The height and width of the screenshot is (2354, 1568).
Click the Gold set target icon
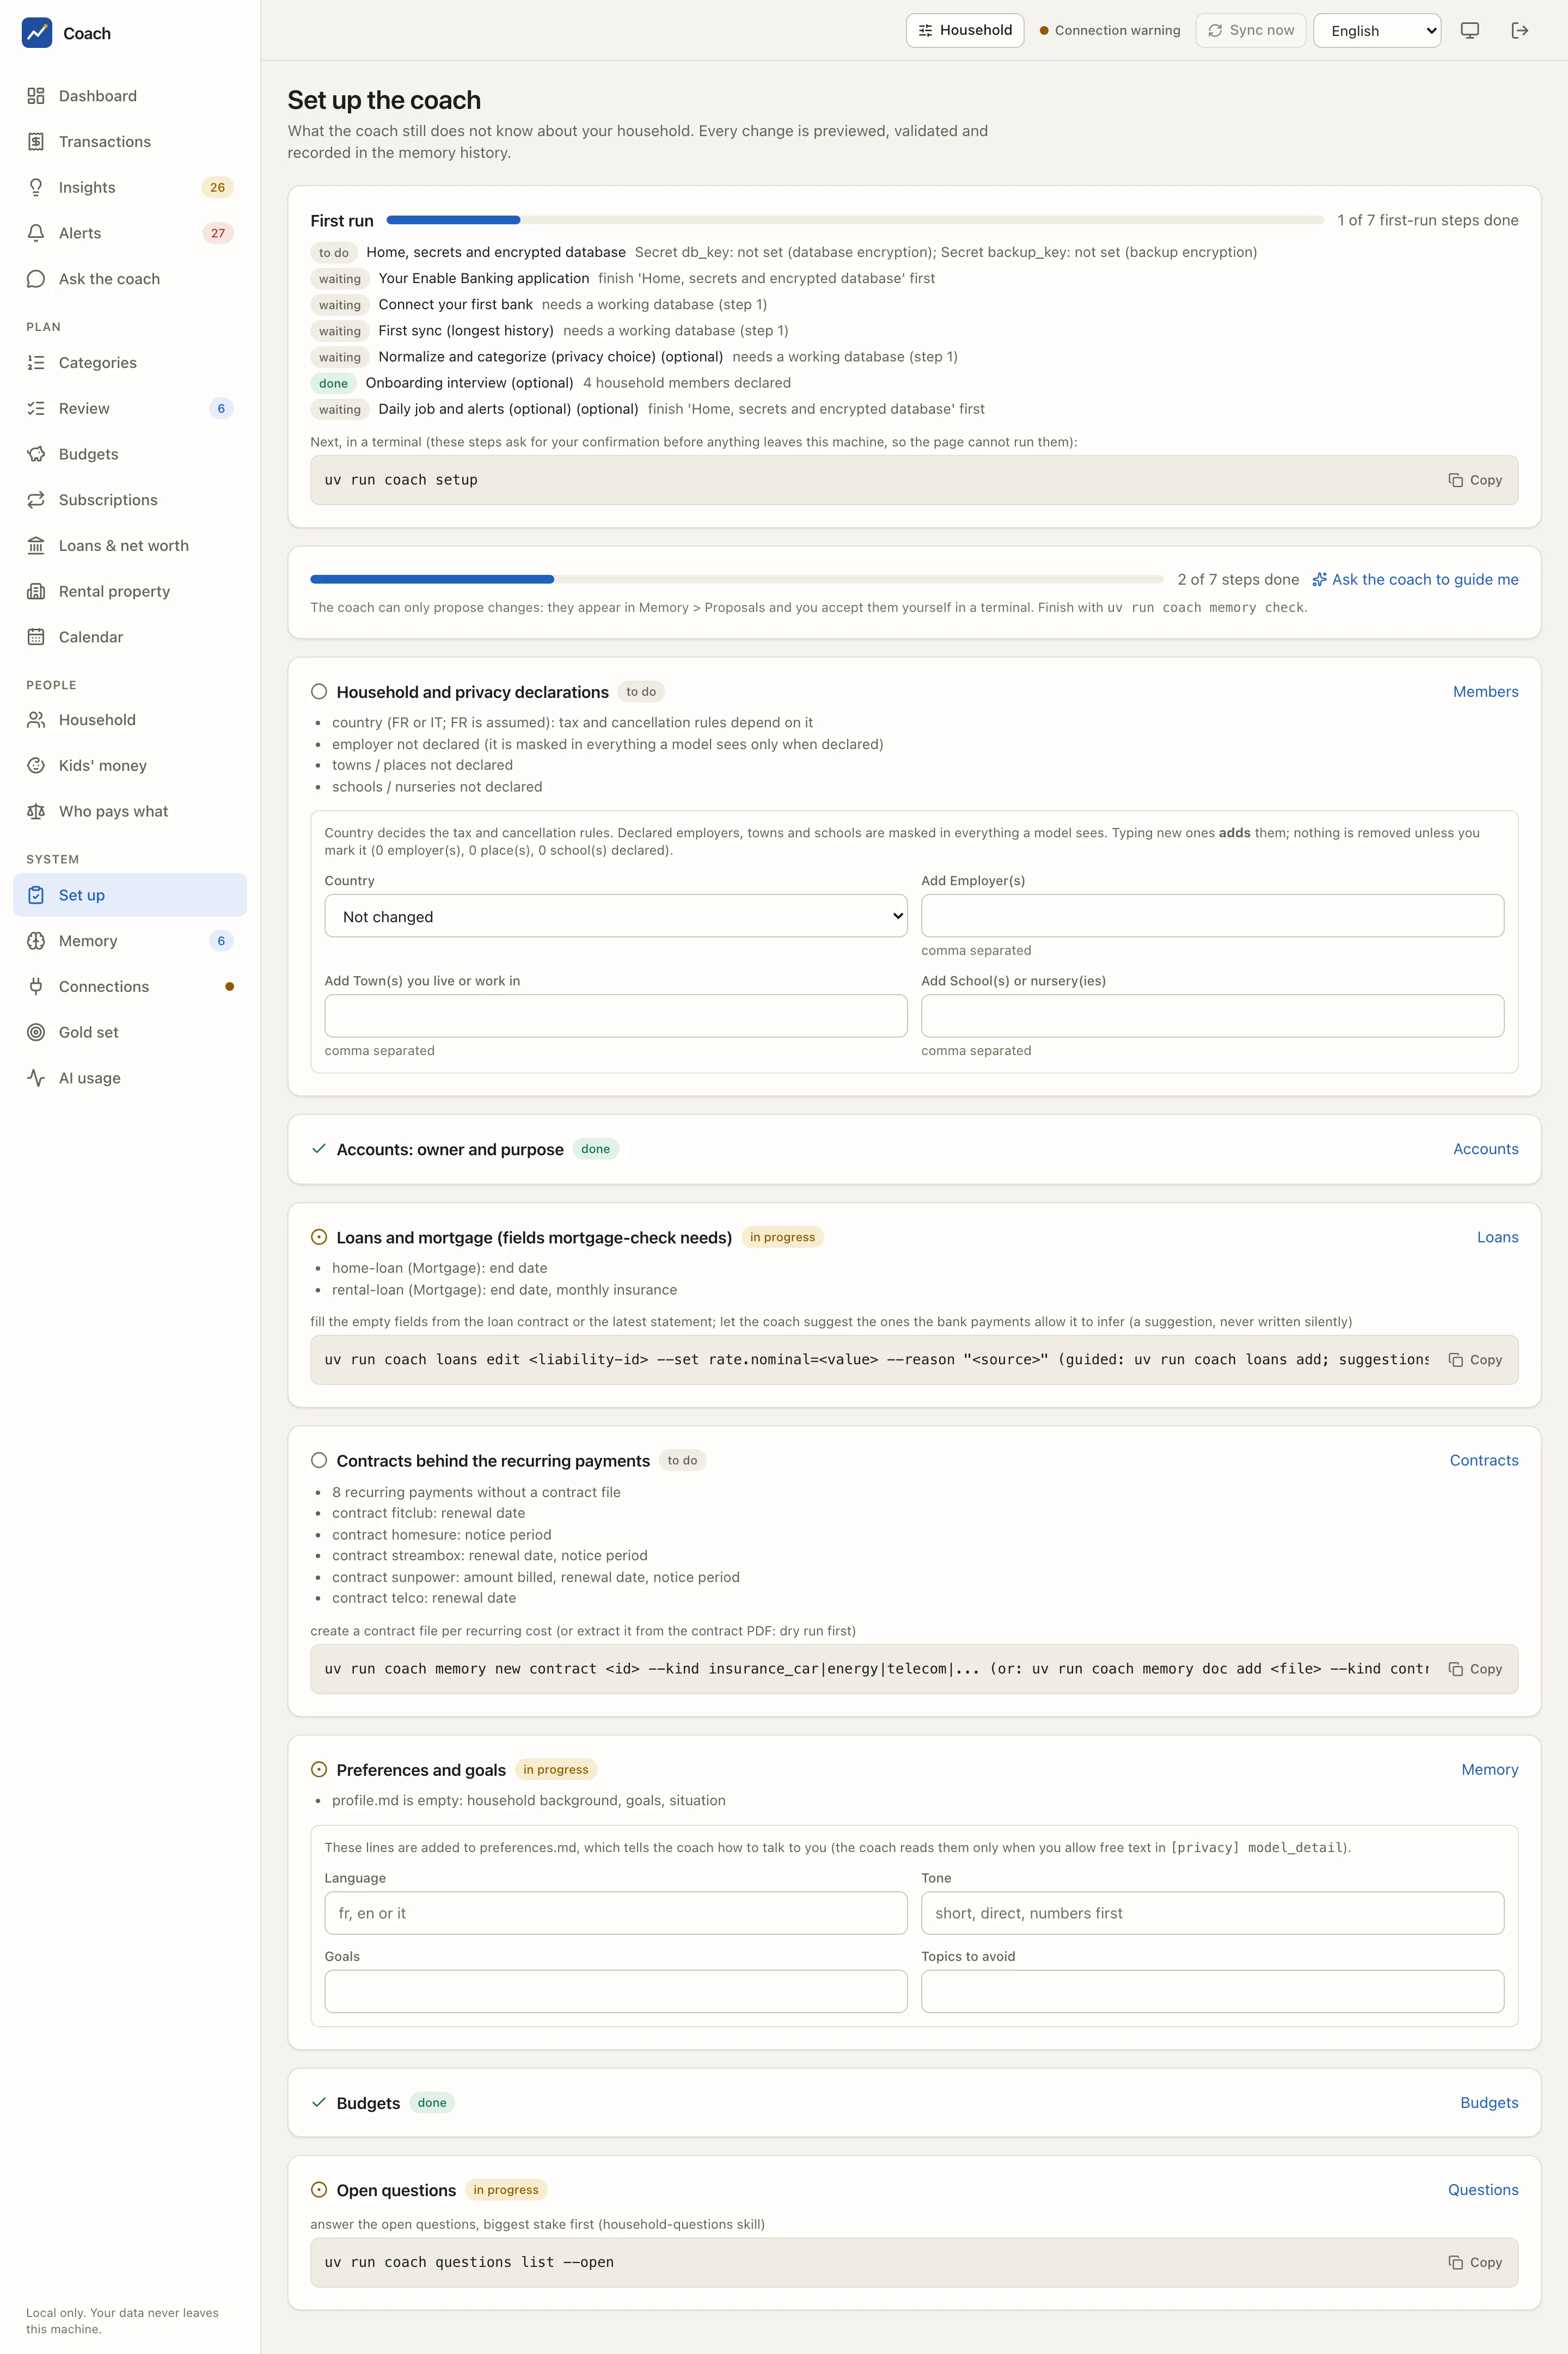(36, 1032)
